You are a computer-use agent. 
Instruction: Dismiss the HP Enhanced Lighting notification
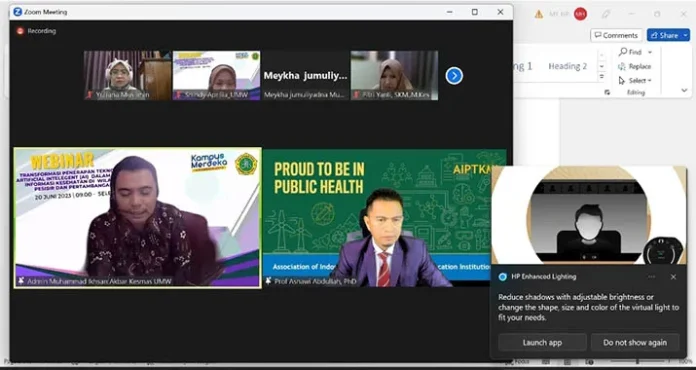pos(673,277)
